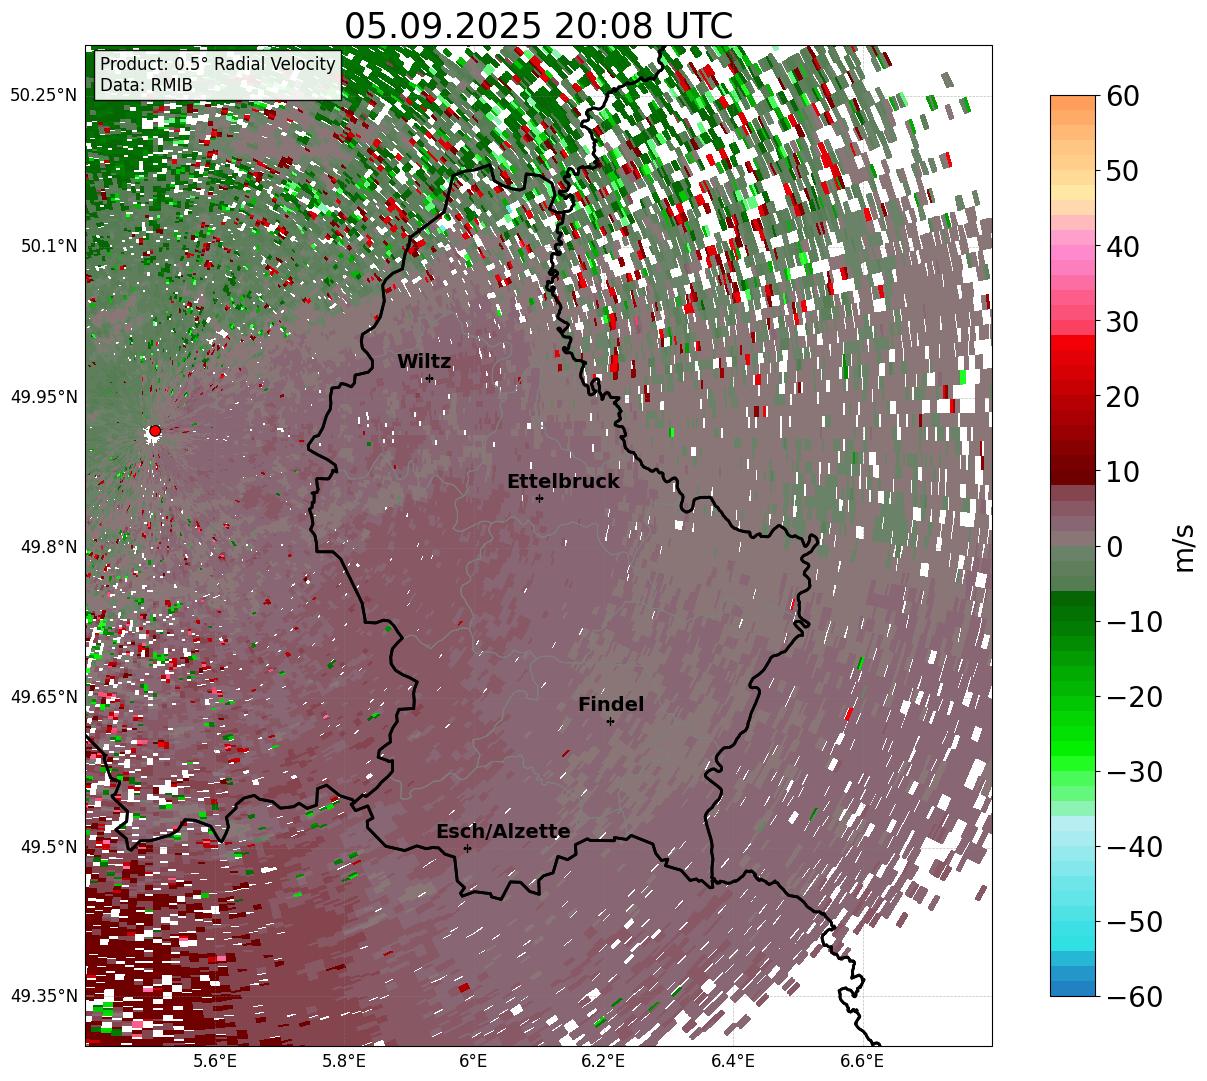Click the cross marker under Wiltz
The image size is (1207, 1081).
click(x=429, y=378)
